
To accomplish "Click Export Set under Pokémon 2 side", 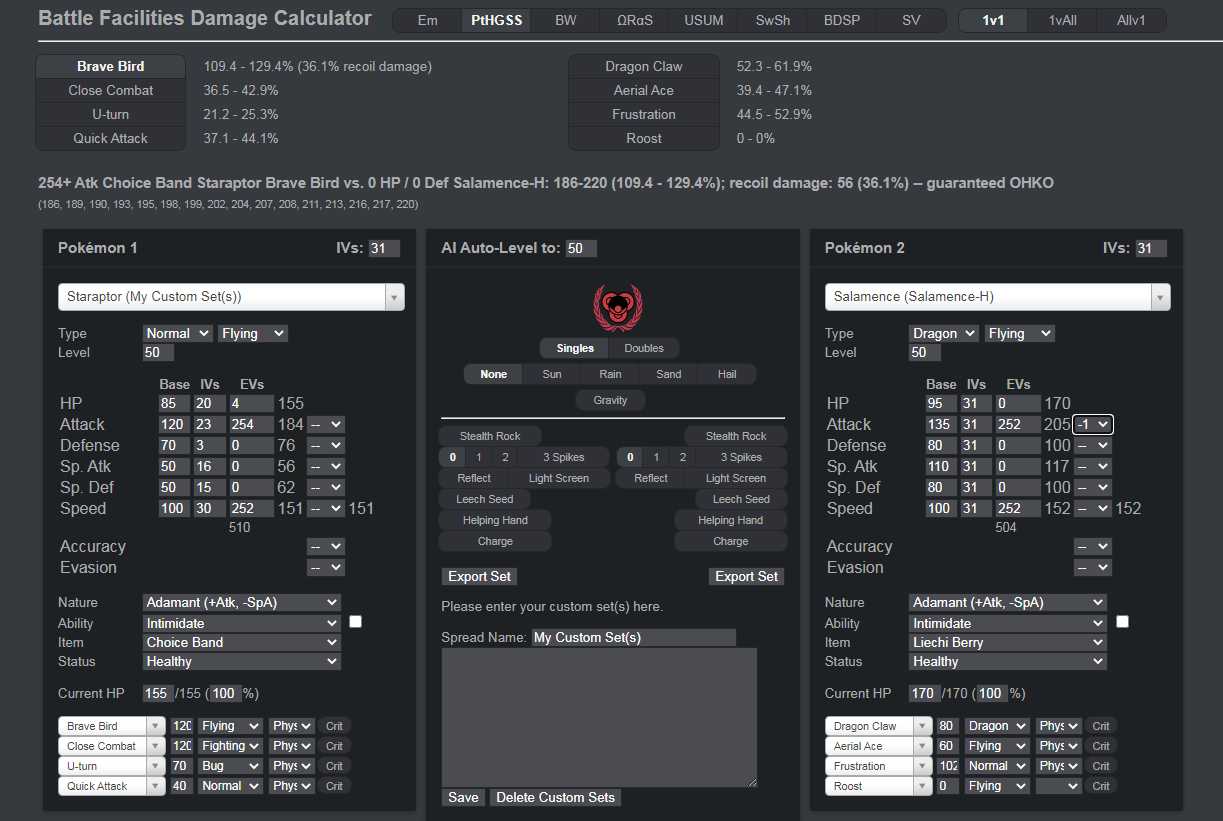I will [x=747, y=577].
